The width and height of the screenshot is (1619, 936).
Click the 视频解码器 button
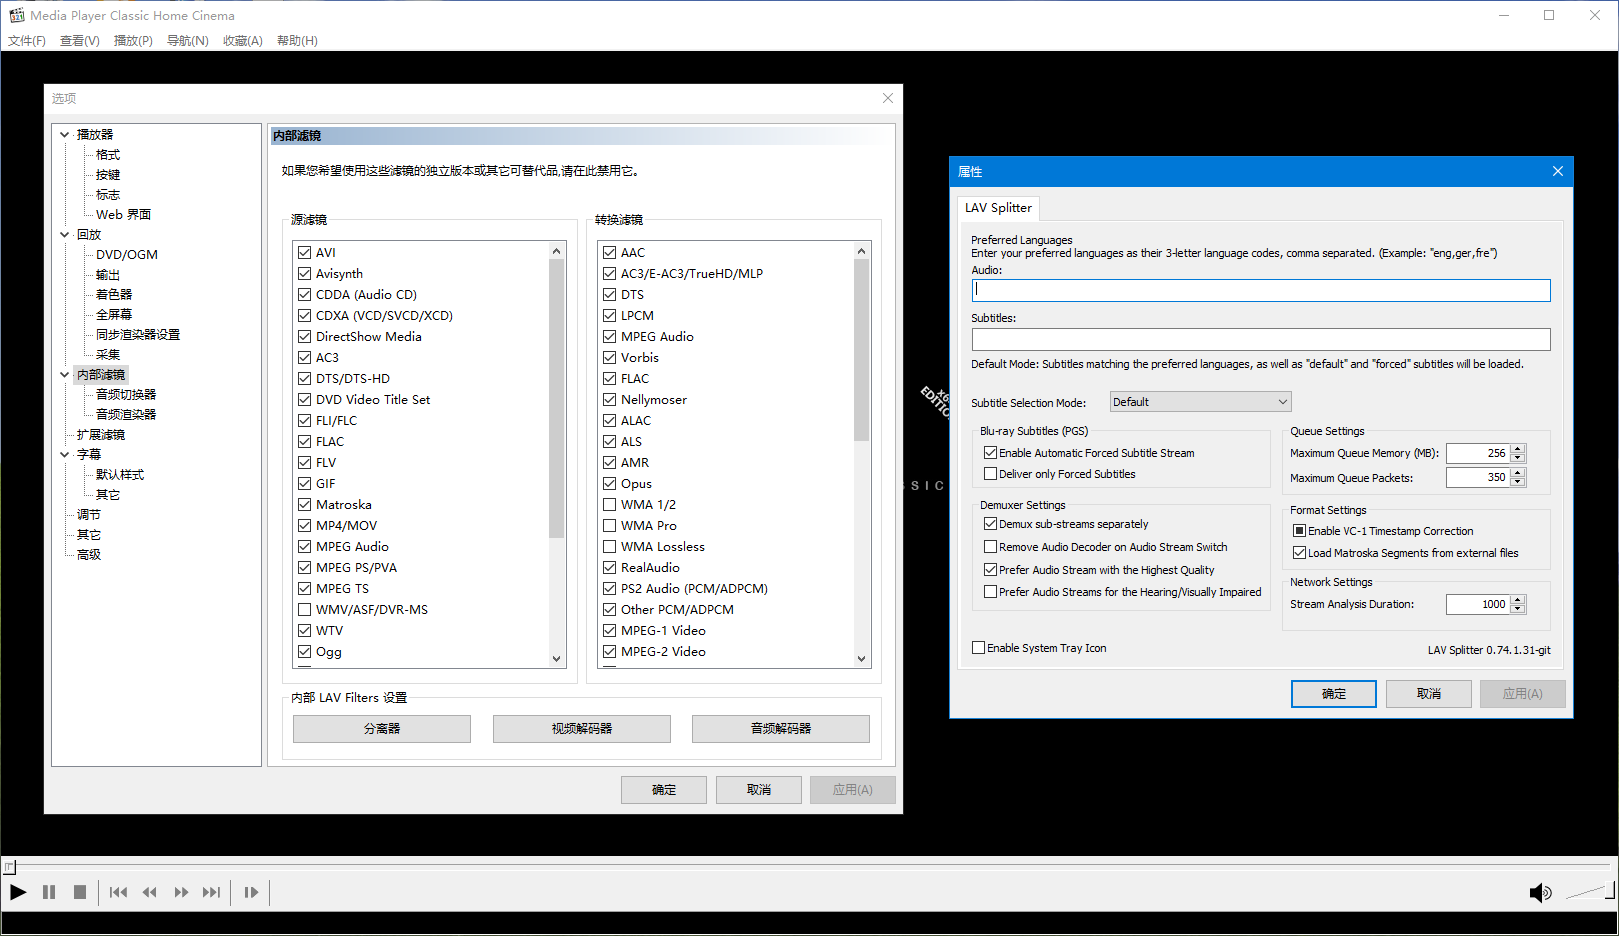(x=581, y=729)
